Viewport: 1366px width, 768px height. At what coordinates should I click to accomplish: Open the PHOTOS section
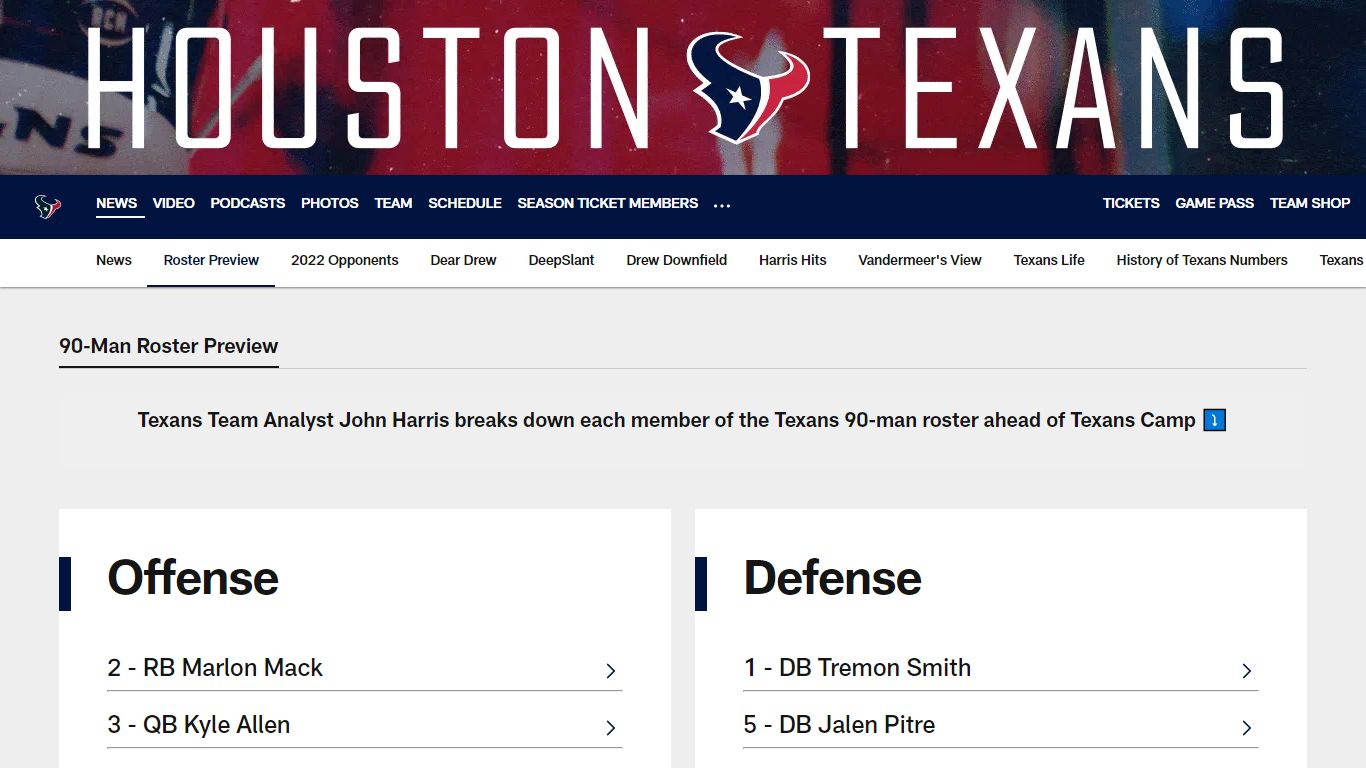click(330, 203)
